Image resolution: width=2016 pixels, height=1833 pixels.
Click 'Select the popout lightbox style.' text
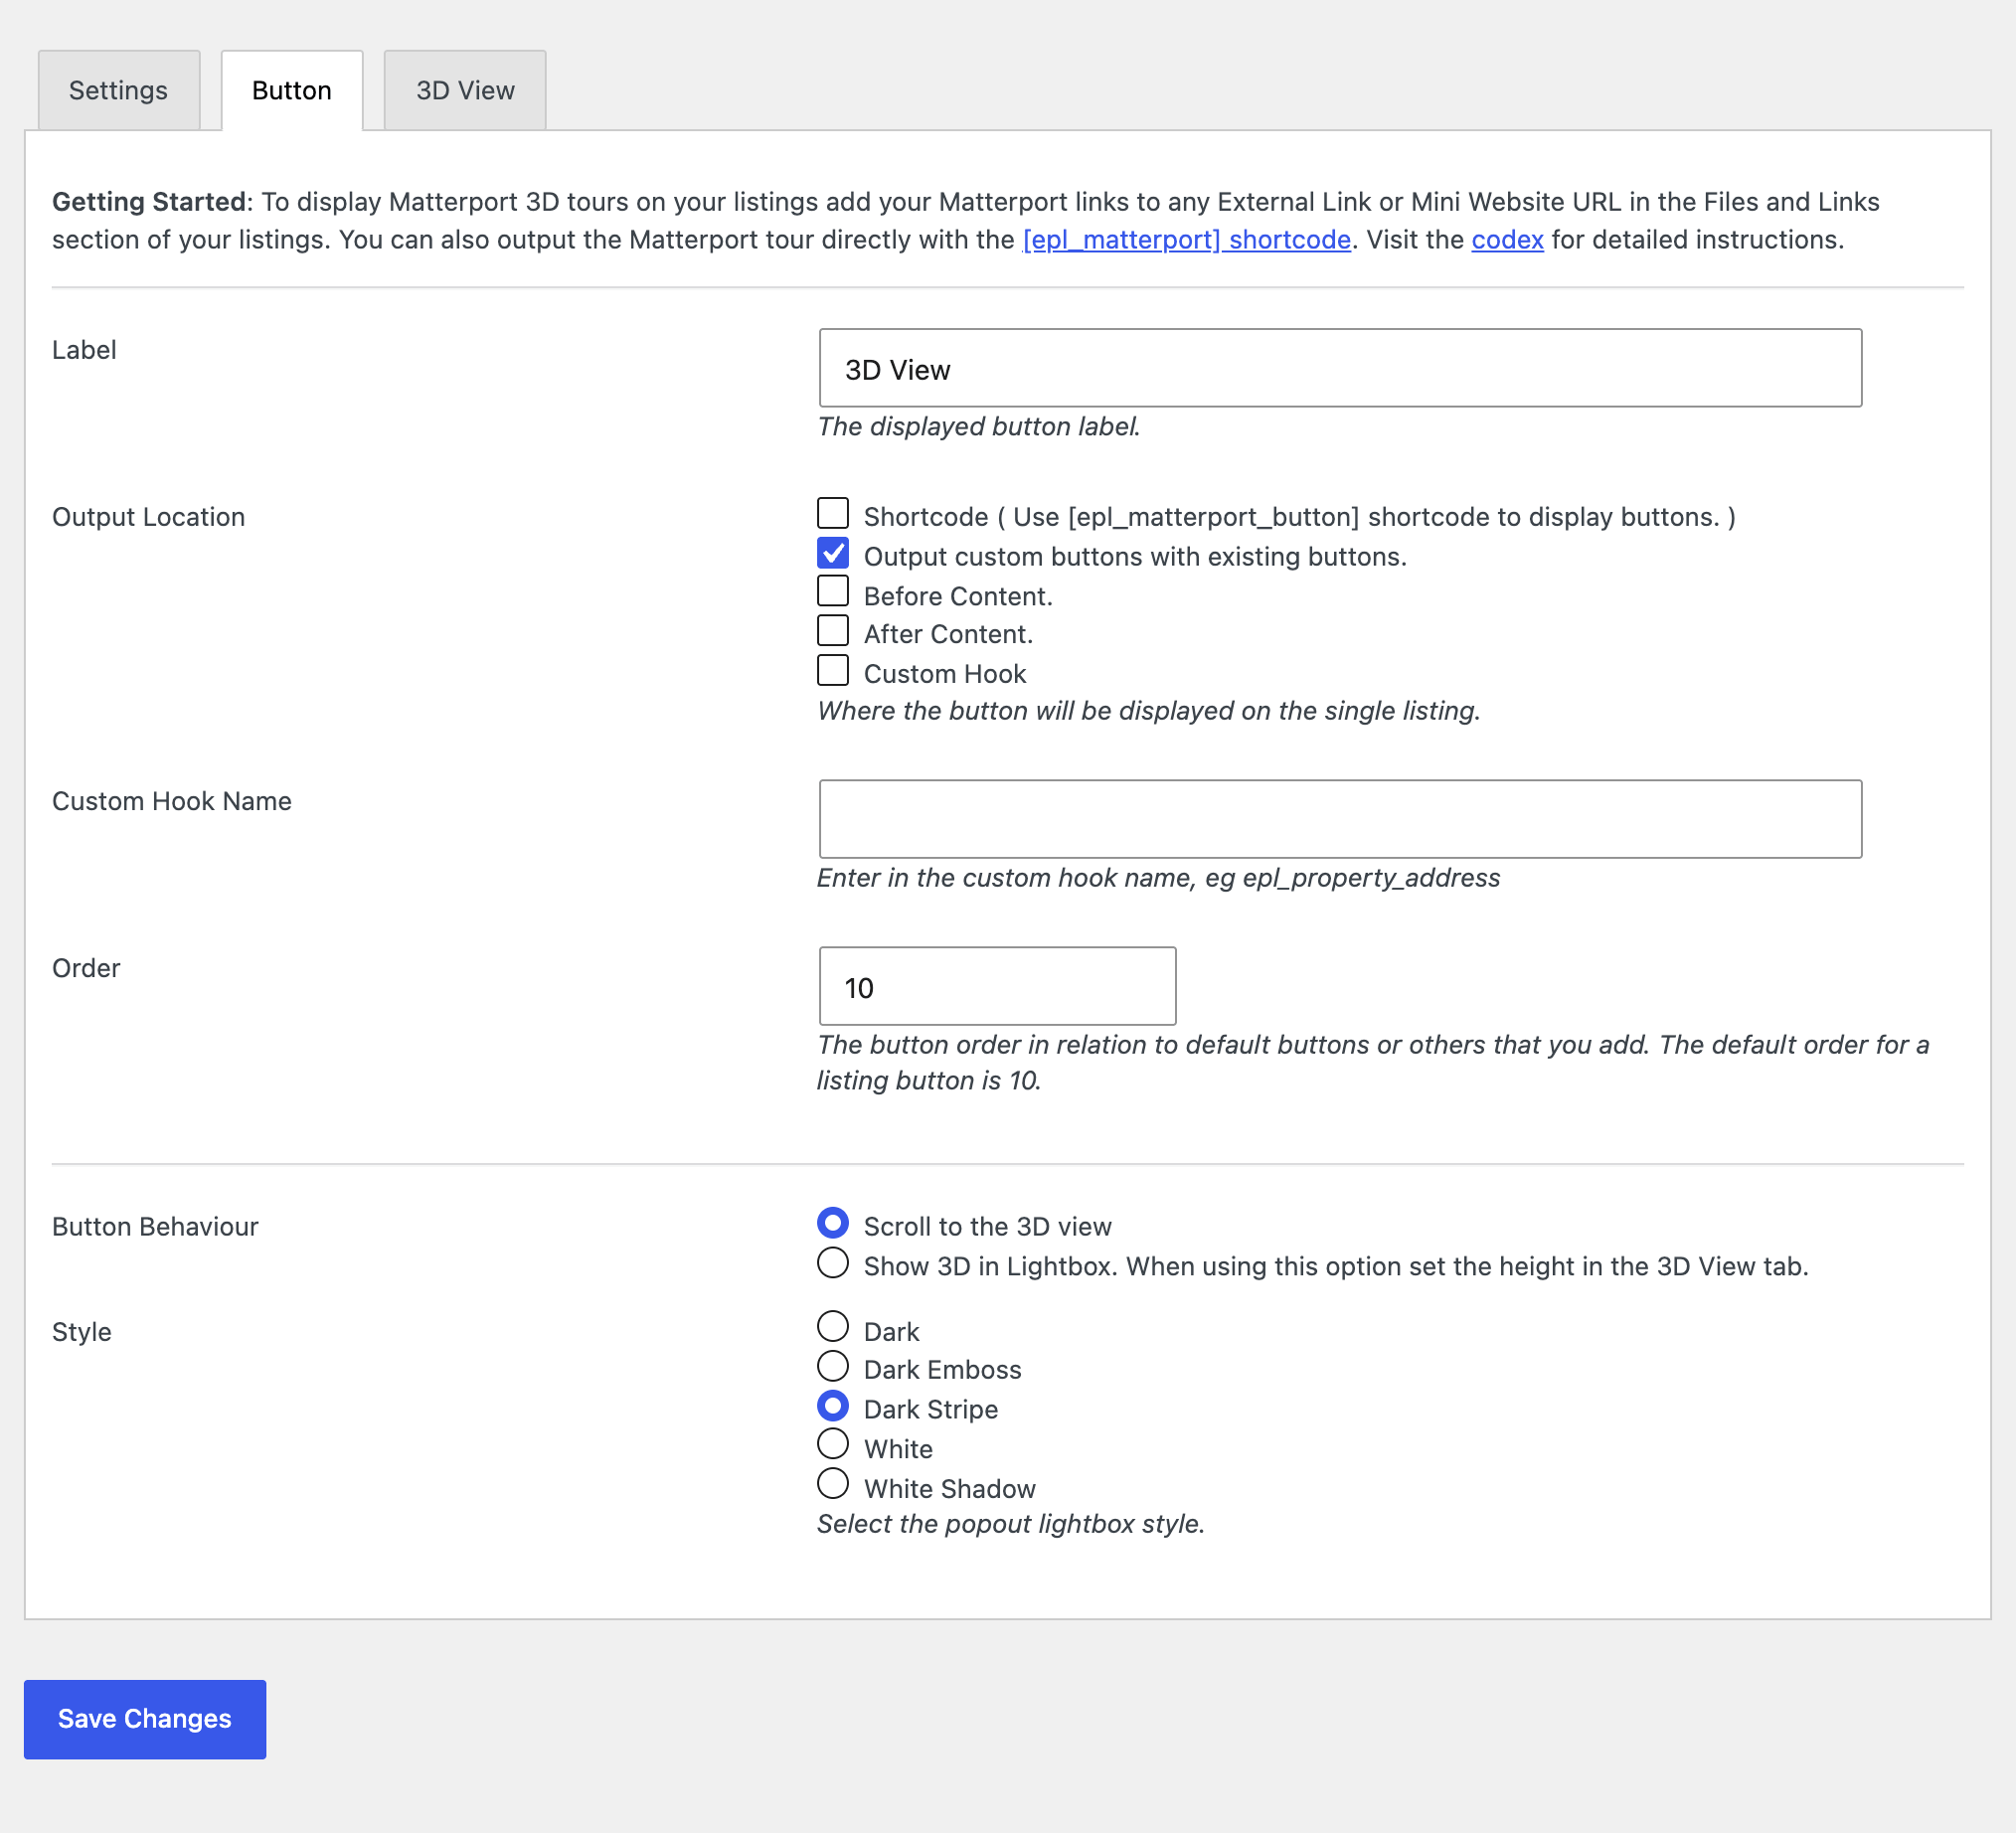[x=1011, y=1524]
